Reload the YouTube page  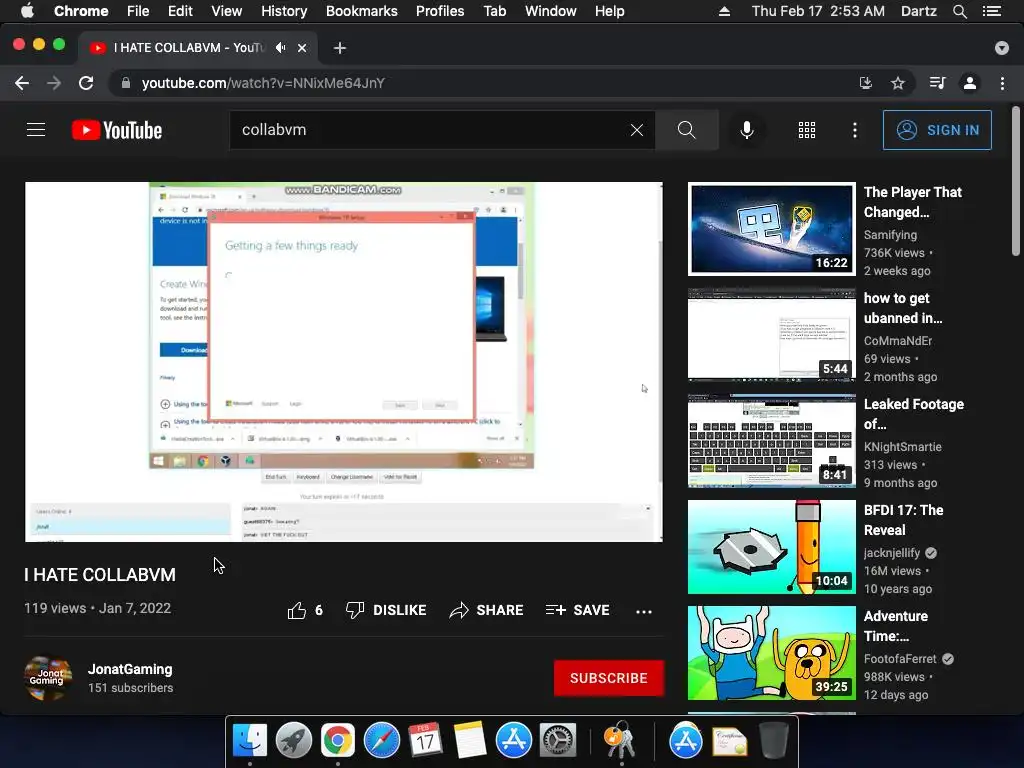pos(86,83)
